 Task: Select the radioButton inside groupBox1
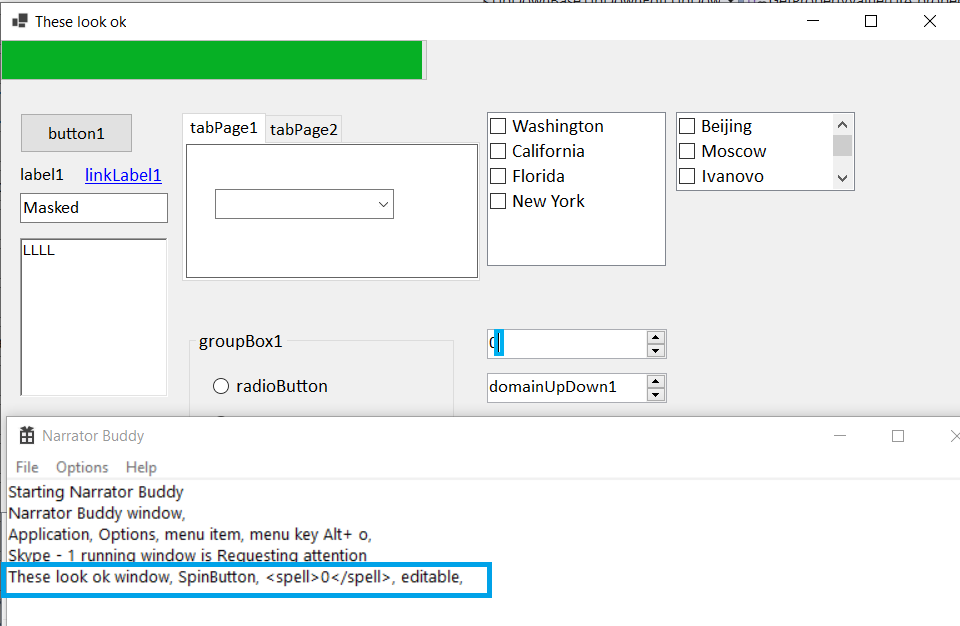click(220, 386)
